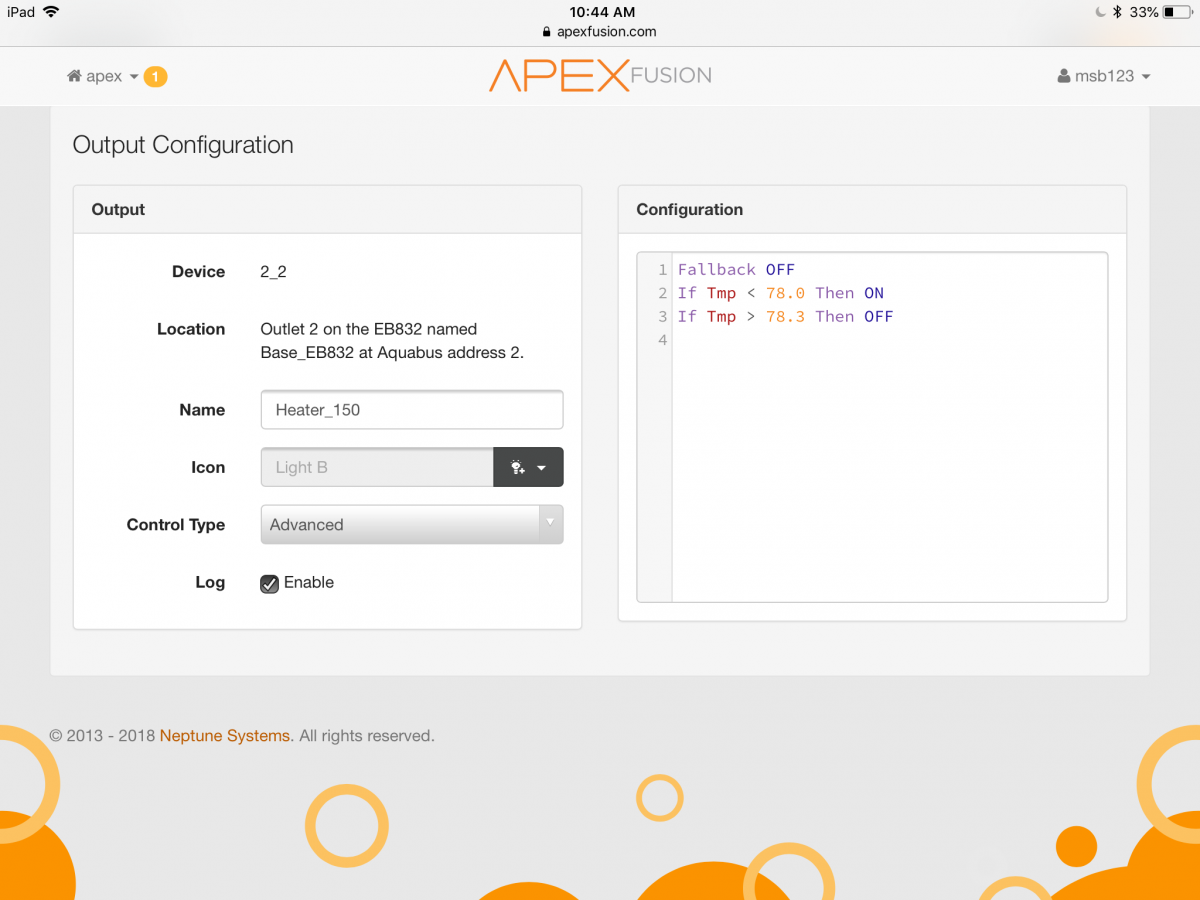Screen dimensions: 1200x900
Task: Open the Neptune Systems link
Action: click(x=224, y=736)
